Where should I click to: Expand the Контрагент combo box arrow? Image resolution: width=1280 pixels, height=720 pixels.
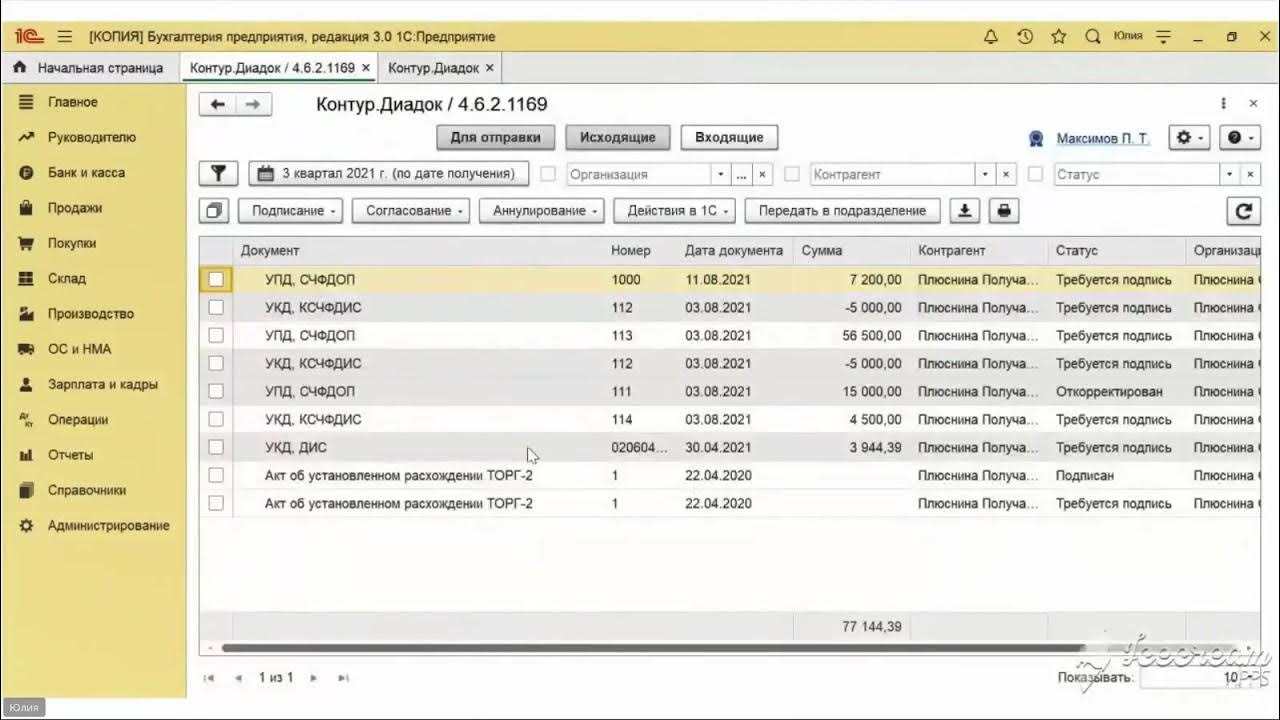pos(985,174)
